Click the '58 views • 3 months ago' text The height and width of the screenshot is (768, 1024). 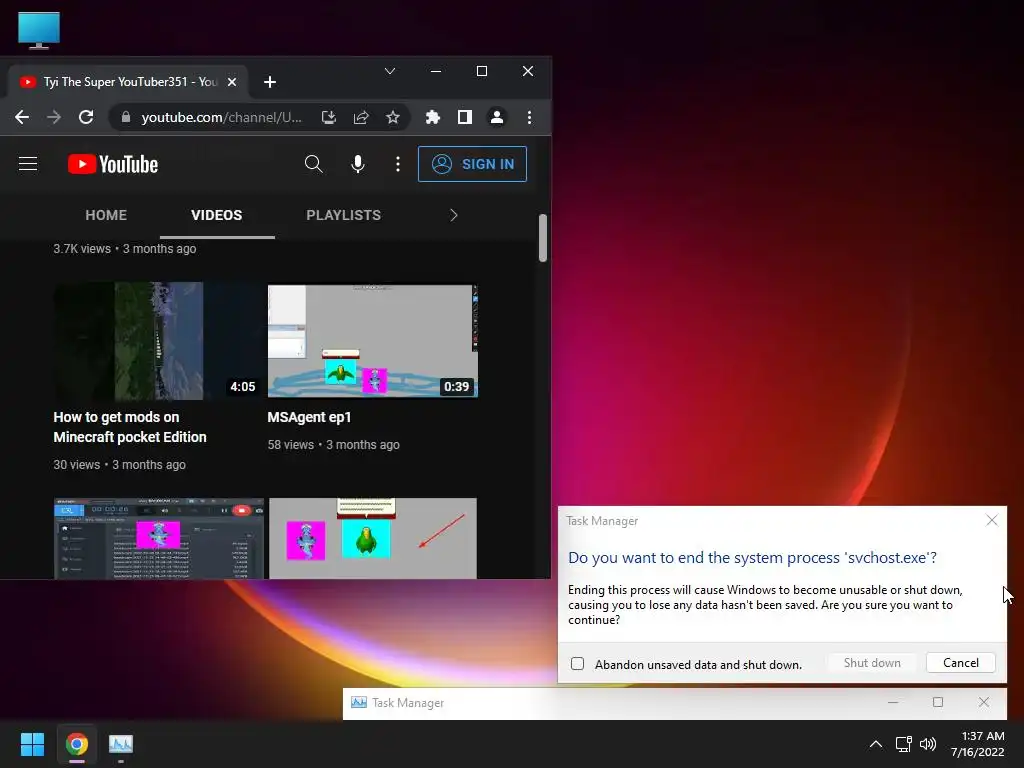click(333, 445)
